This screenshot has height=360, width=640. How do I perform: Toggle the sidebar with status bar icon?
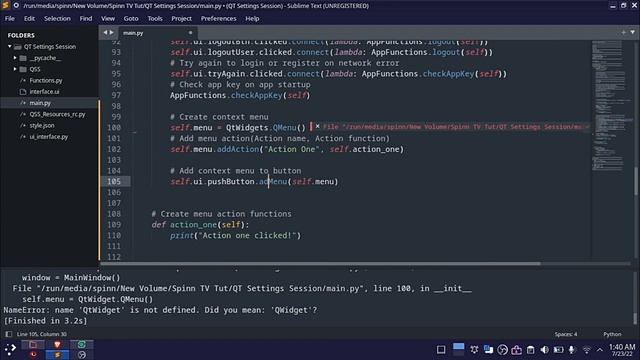tap(9, 334)
